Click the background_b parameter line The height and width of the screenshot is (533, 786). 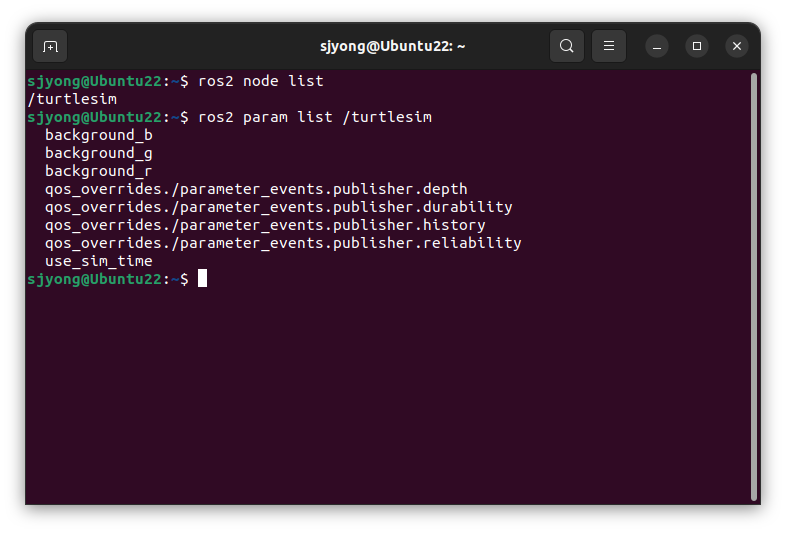coord(99,135)
